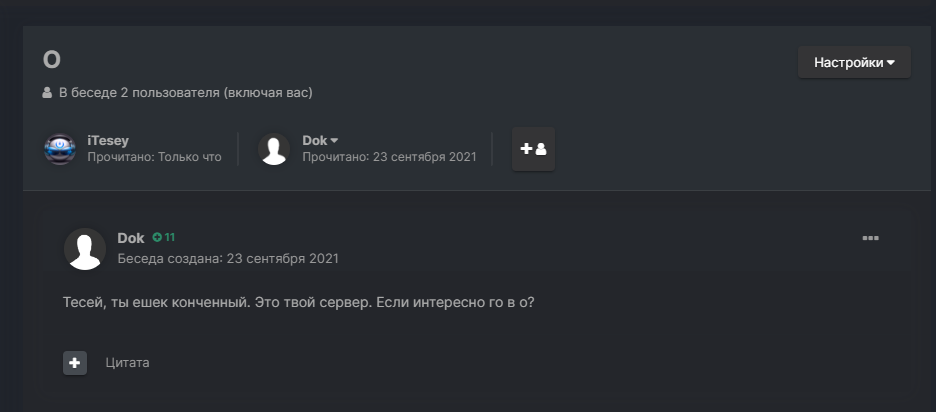This screenshot has width=936, height=412.
Task: Open Dok's avatar beside the message
Action: click(85, 249)
